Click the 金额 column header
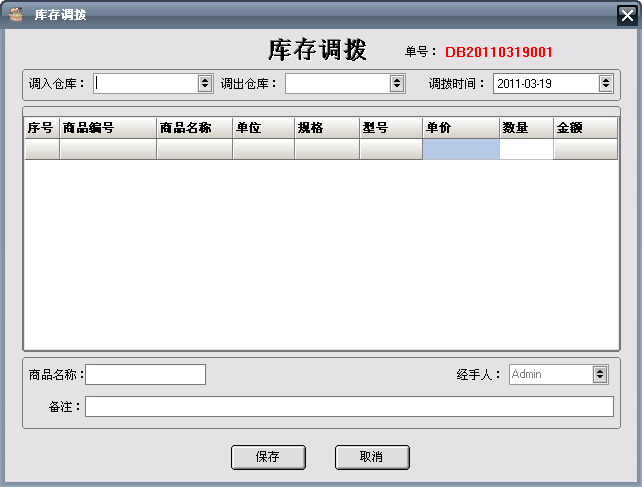 (585, 128)
